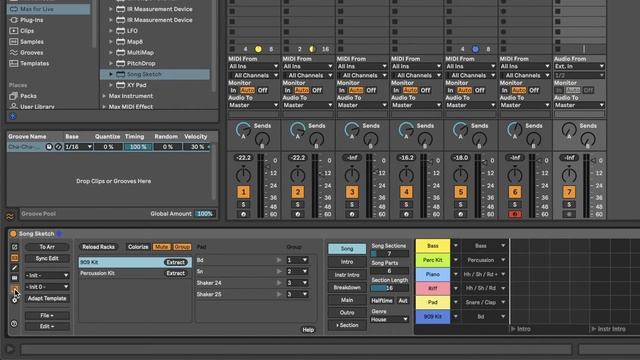Toggle the Mute button in Song Sketch
This screenshot has width=640, height=360.
(161, 247)
